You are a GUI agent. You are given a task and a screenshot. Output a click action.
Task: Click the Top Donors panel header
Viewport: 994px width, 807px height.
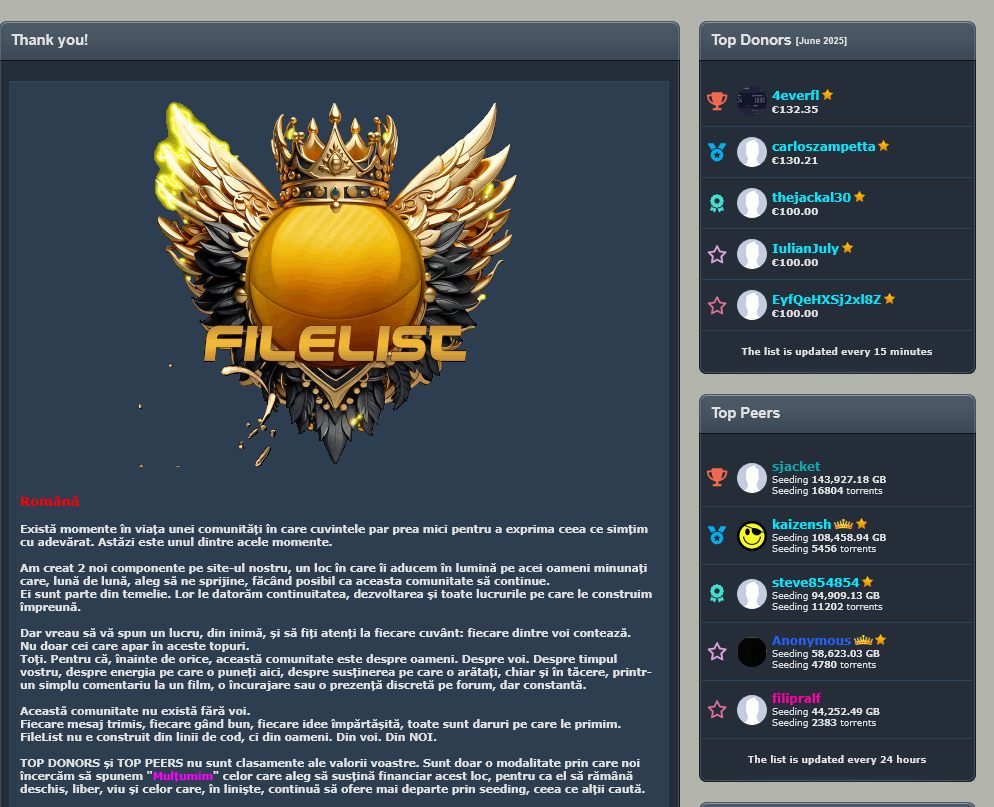point(837,41)
